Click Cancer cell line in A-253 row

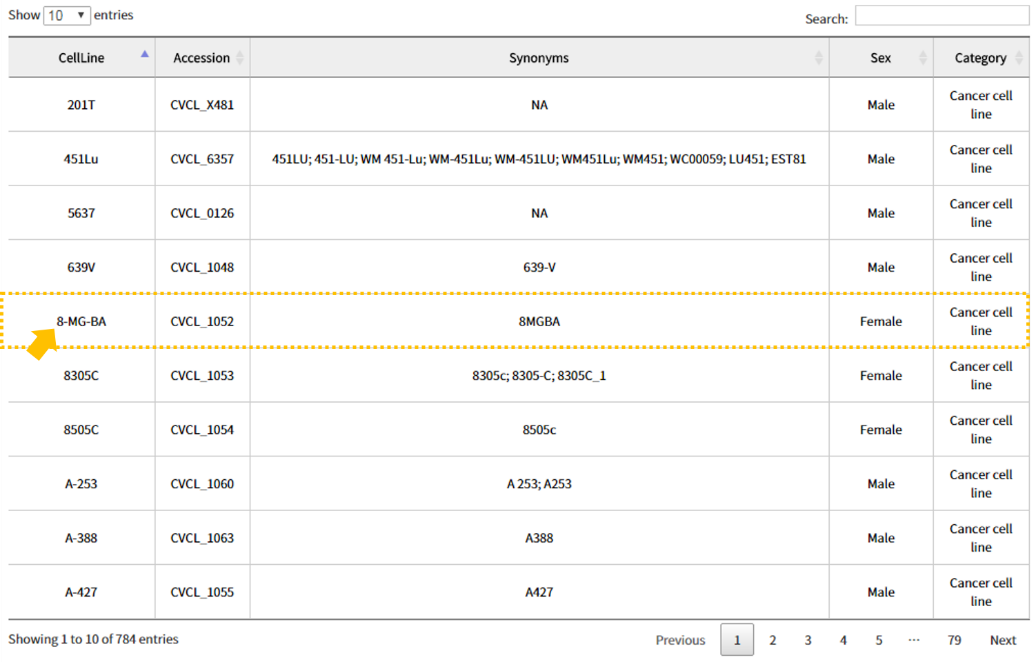click(980, 484)
